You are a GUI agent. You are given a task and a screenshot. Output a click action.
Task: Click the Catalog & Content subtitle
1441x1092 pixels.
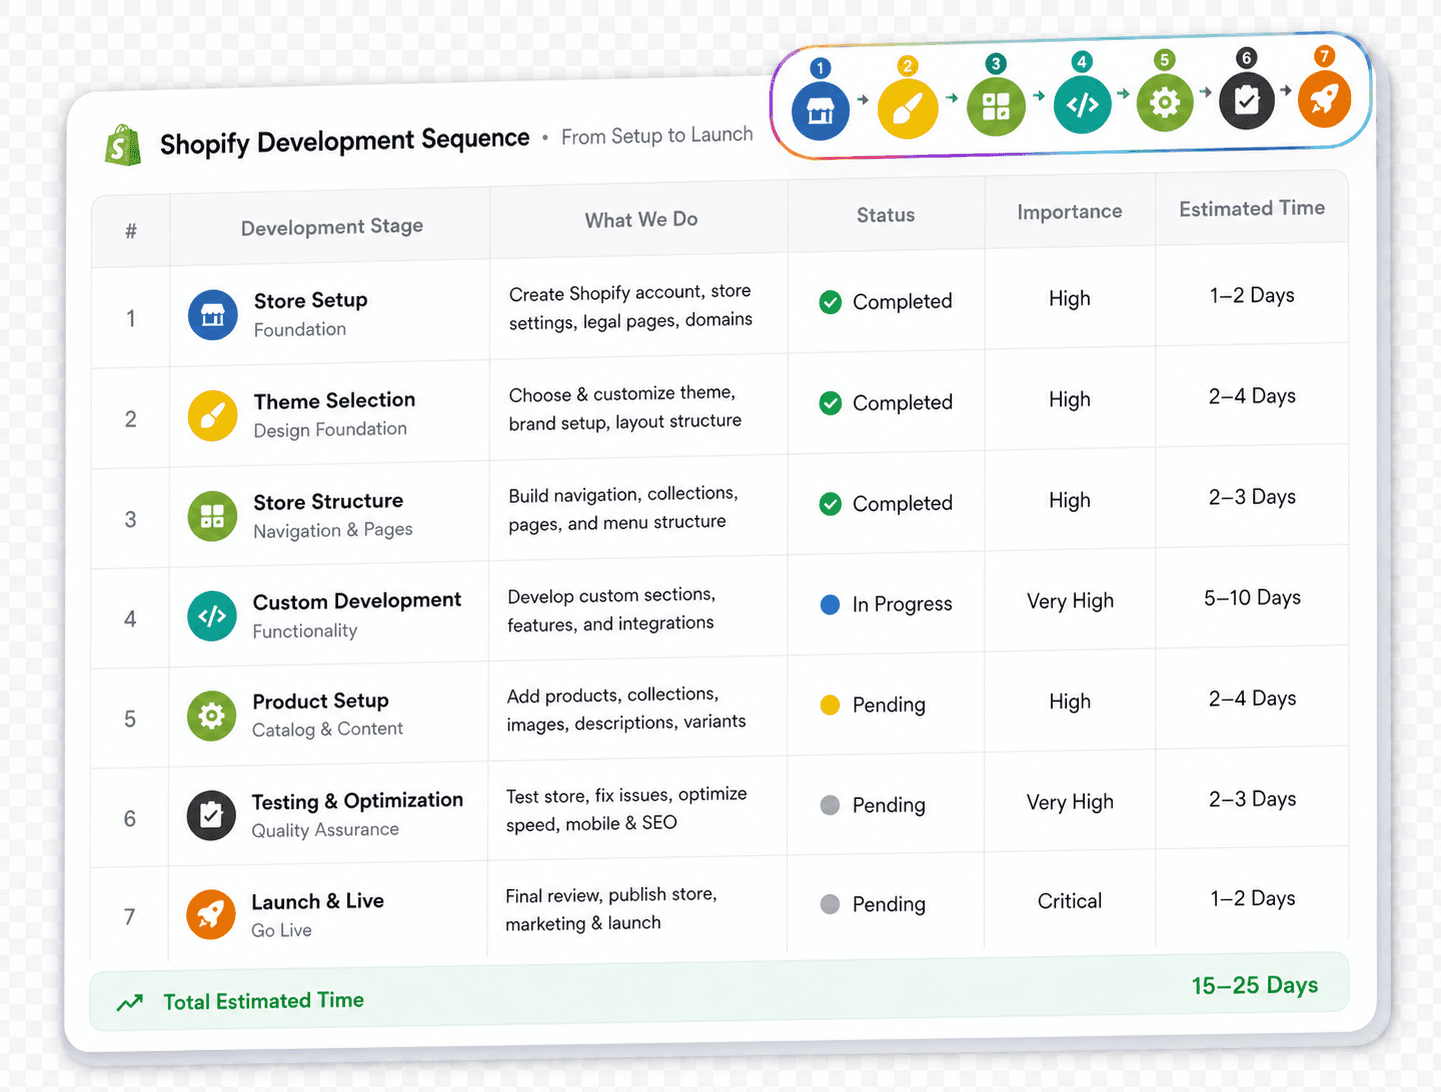coord(327,729)
